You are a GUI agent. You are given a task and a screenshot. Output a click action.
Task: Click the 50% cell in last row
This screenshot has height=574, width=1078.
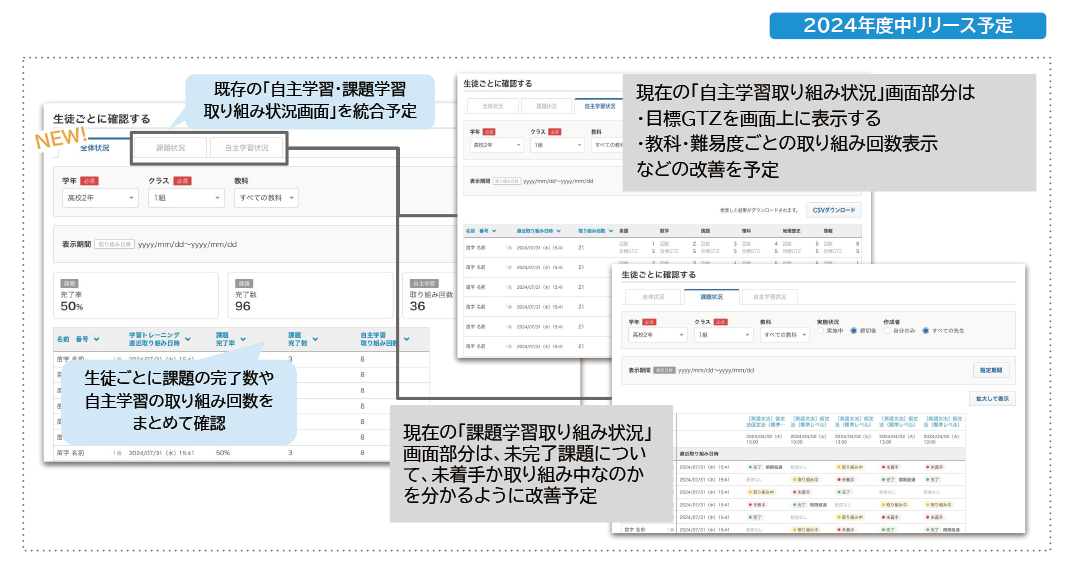click(223, 453)
